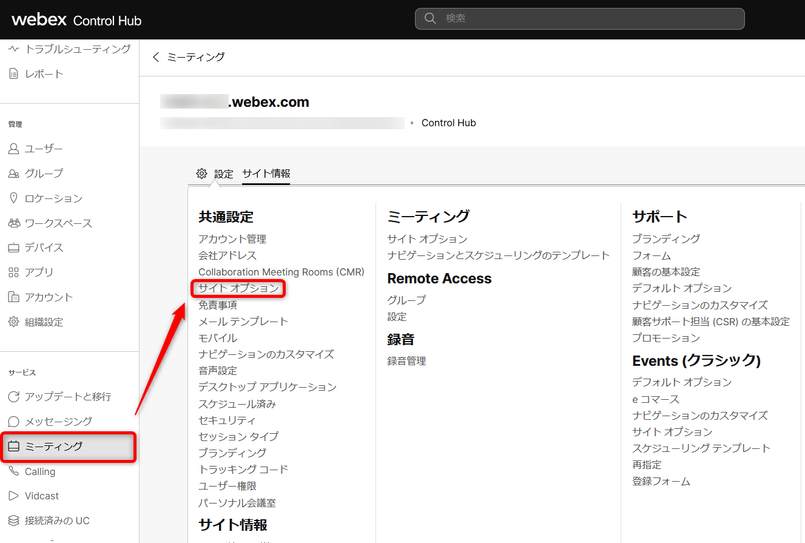This screenshot has height=543, width=805.
Task: Click the Organization Settings gear icon
Action: pos(14,322)
